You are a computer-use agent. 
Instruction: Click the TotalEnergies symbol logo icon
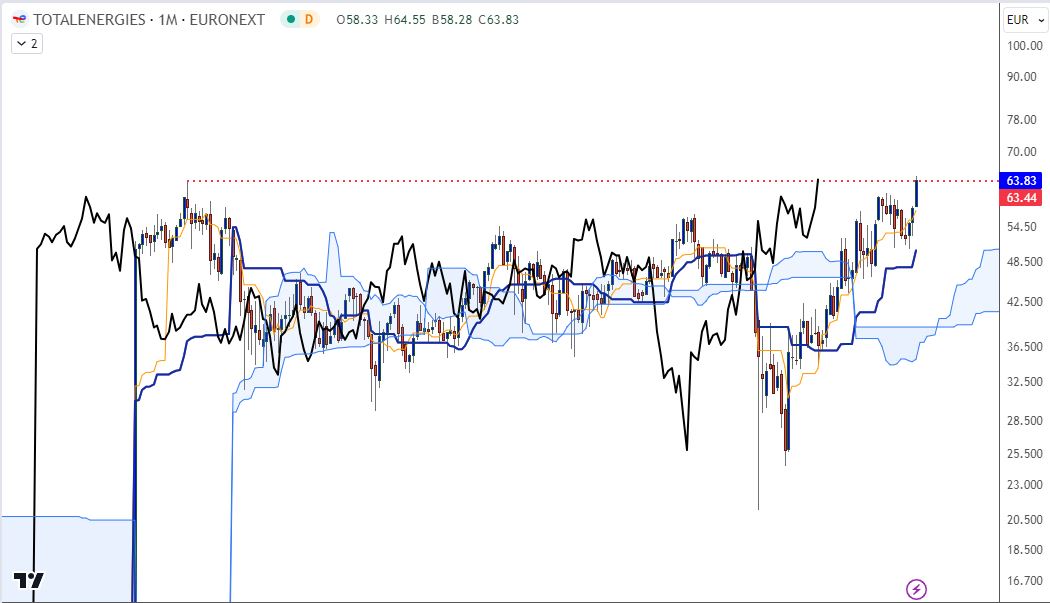(19, 19)
